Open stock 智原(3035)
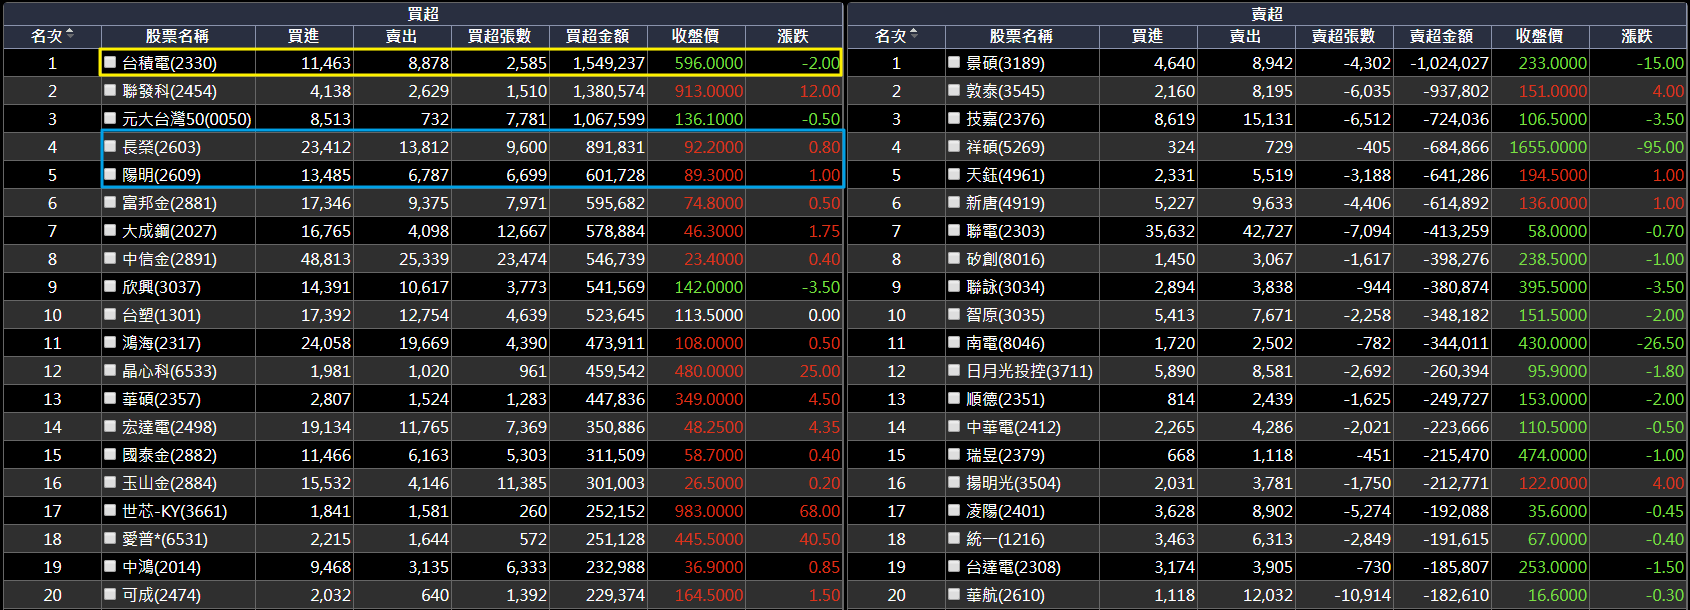Viewport: 1690px width, 610px height. tap(1005, 315)
